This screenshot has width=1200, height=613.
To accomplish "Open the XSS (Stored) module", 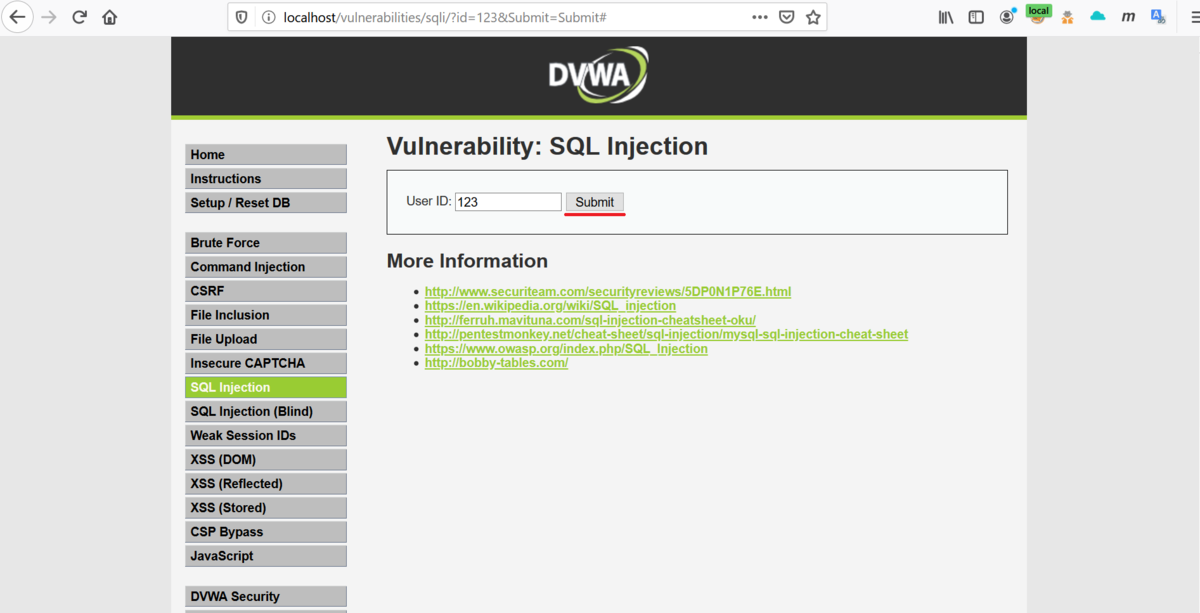I will coord(266,507).
